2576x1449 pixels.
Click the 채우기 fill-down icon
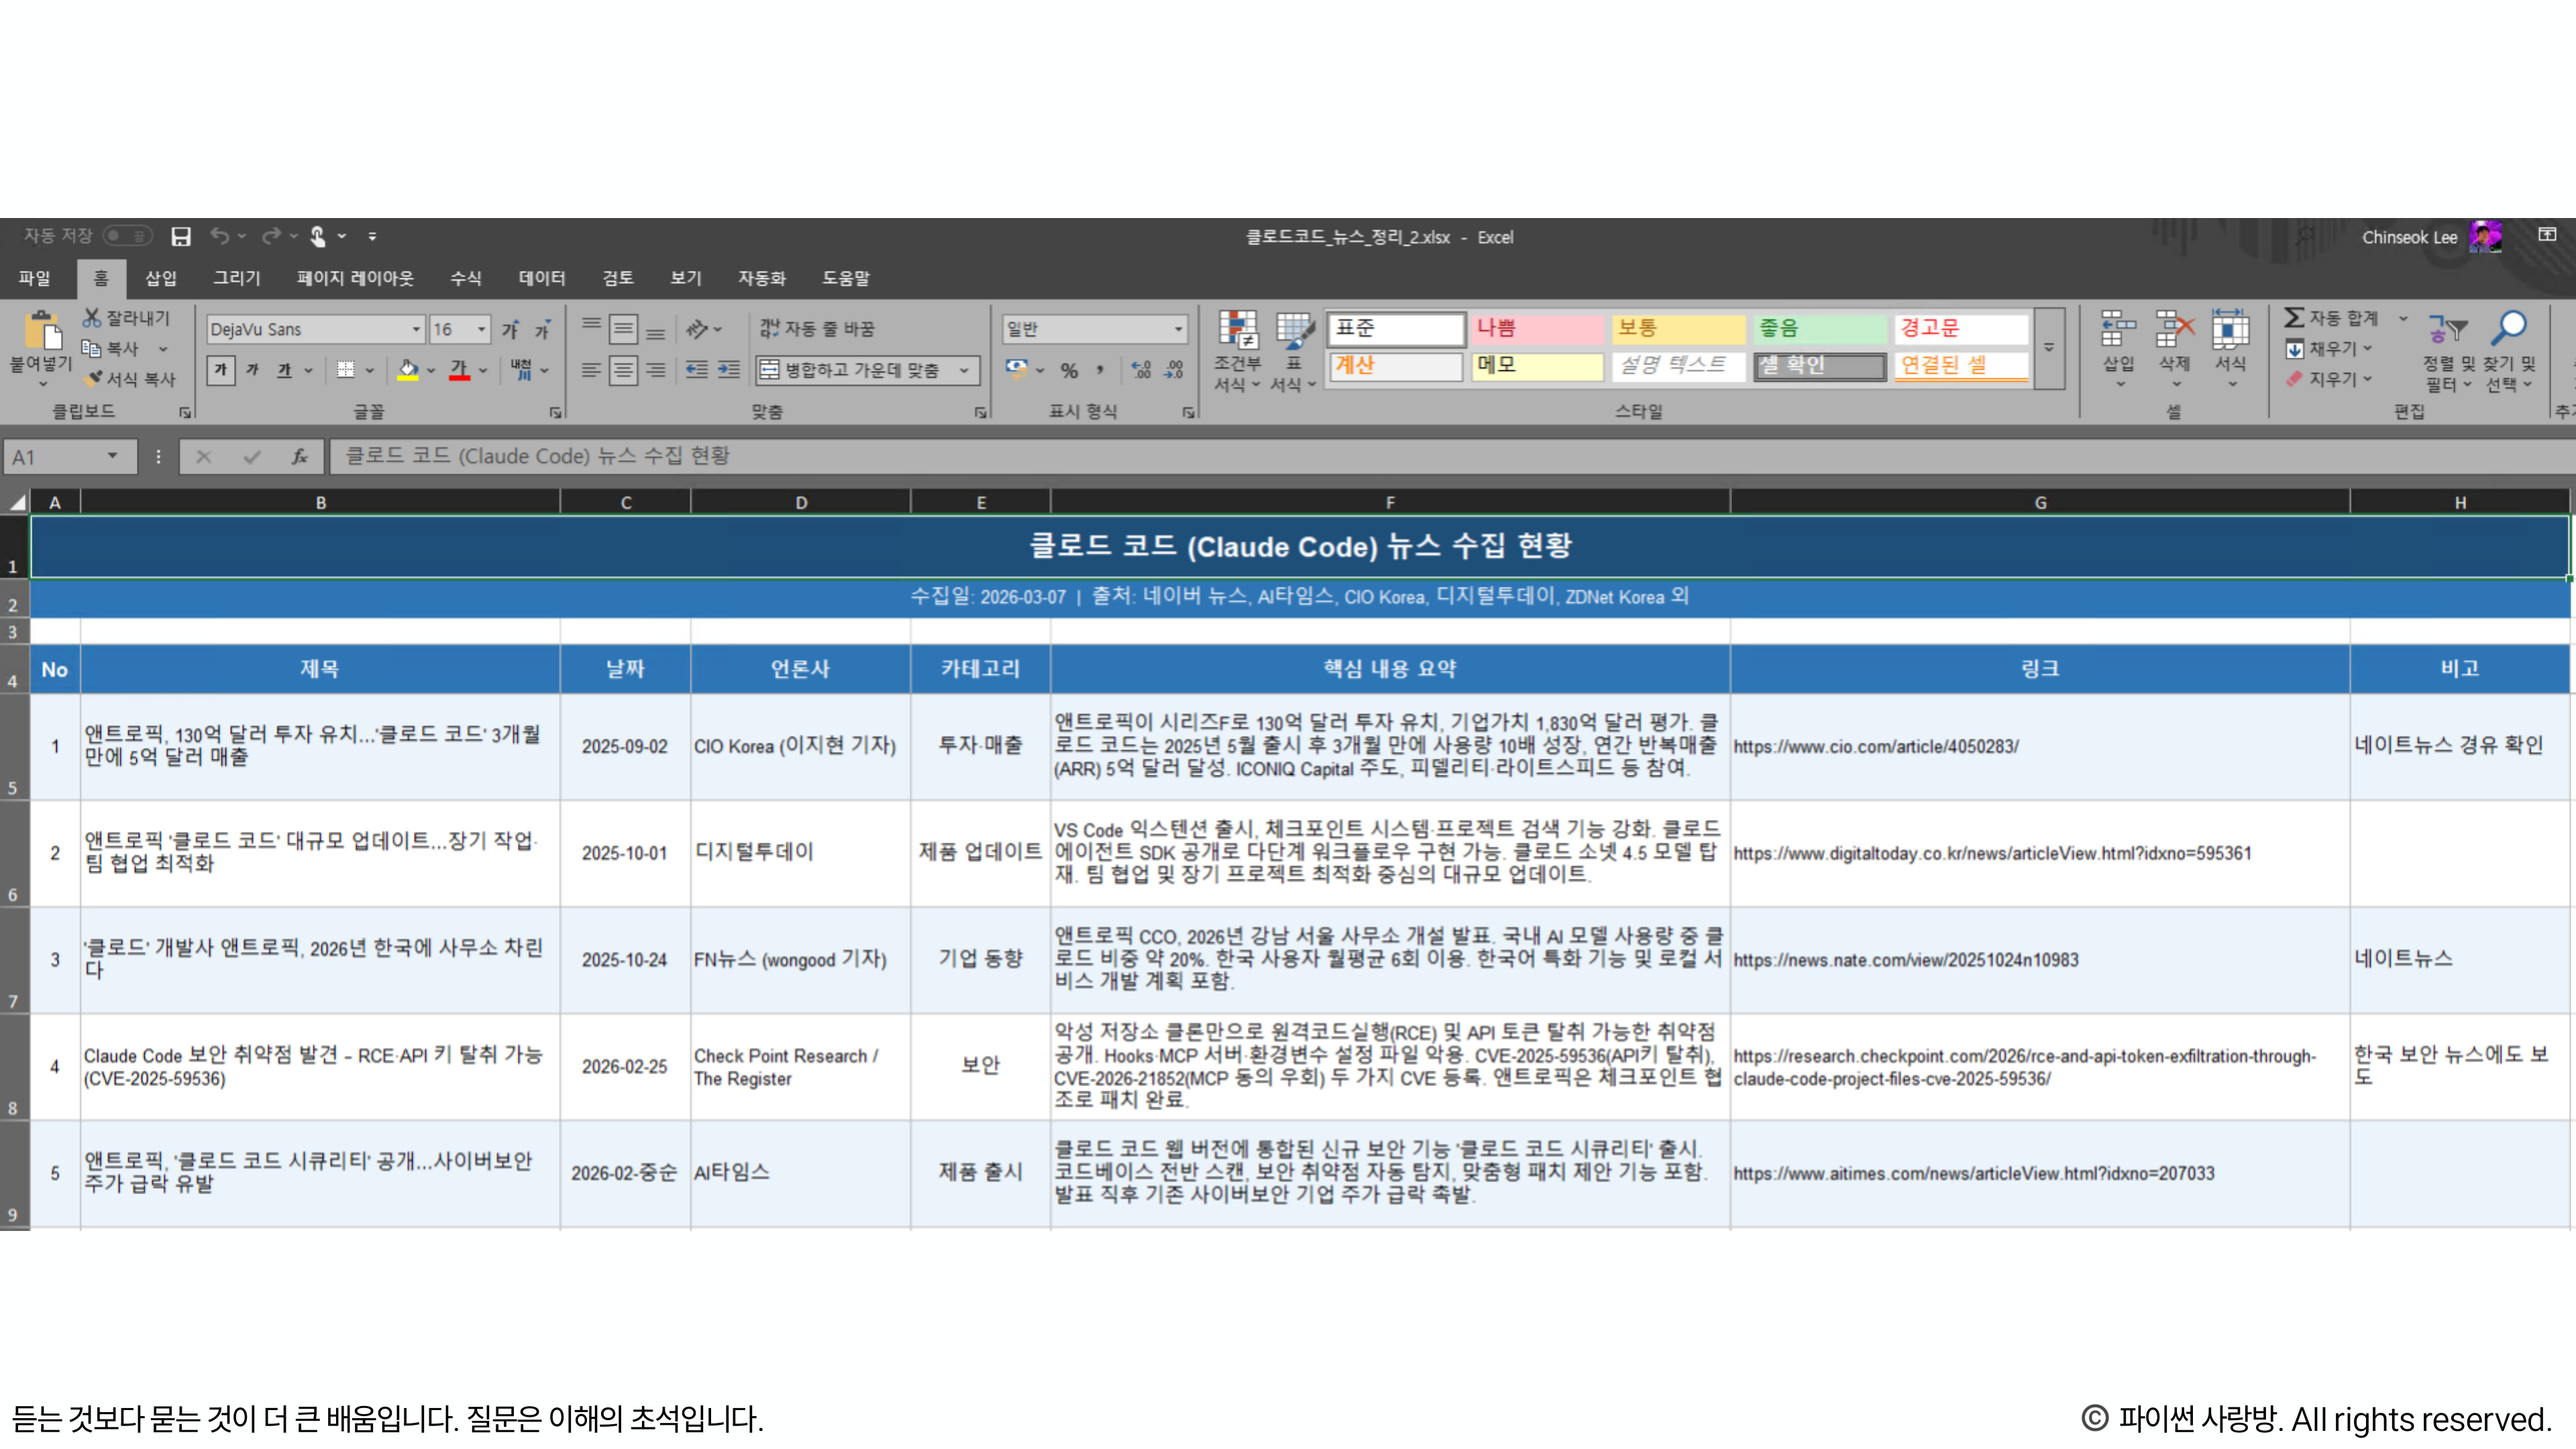click(2294, 348)
